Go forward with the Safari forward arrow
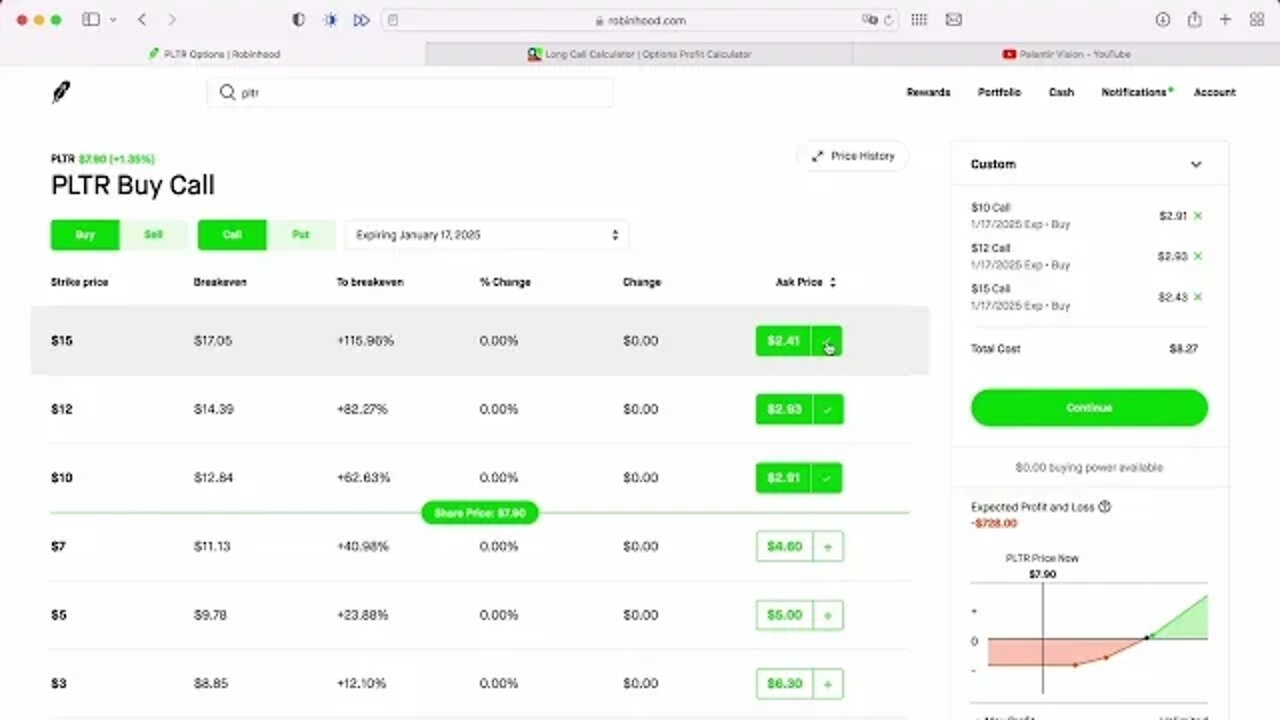 coord(172,20)
